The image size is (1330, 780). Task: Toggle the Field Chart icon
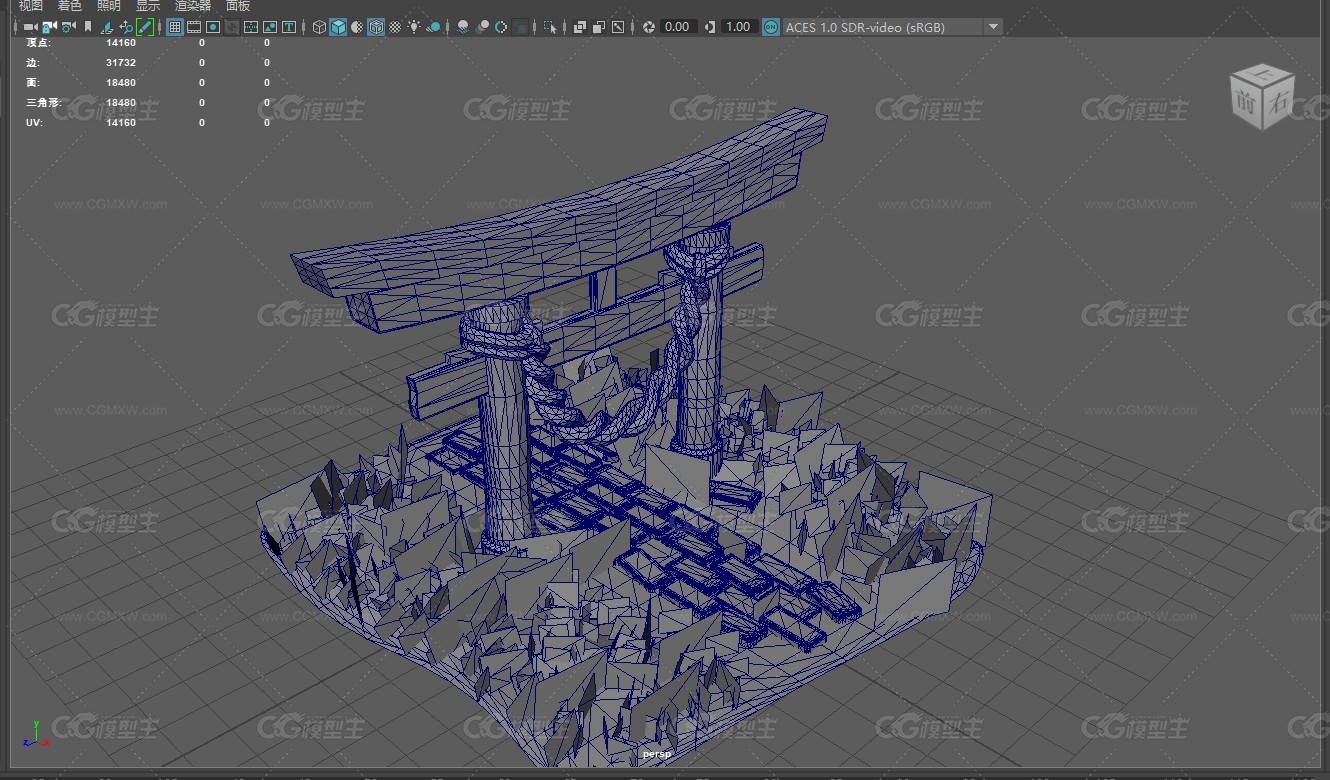click(x=251, y=27)
